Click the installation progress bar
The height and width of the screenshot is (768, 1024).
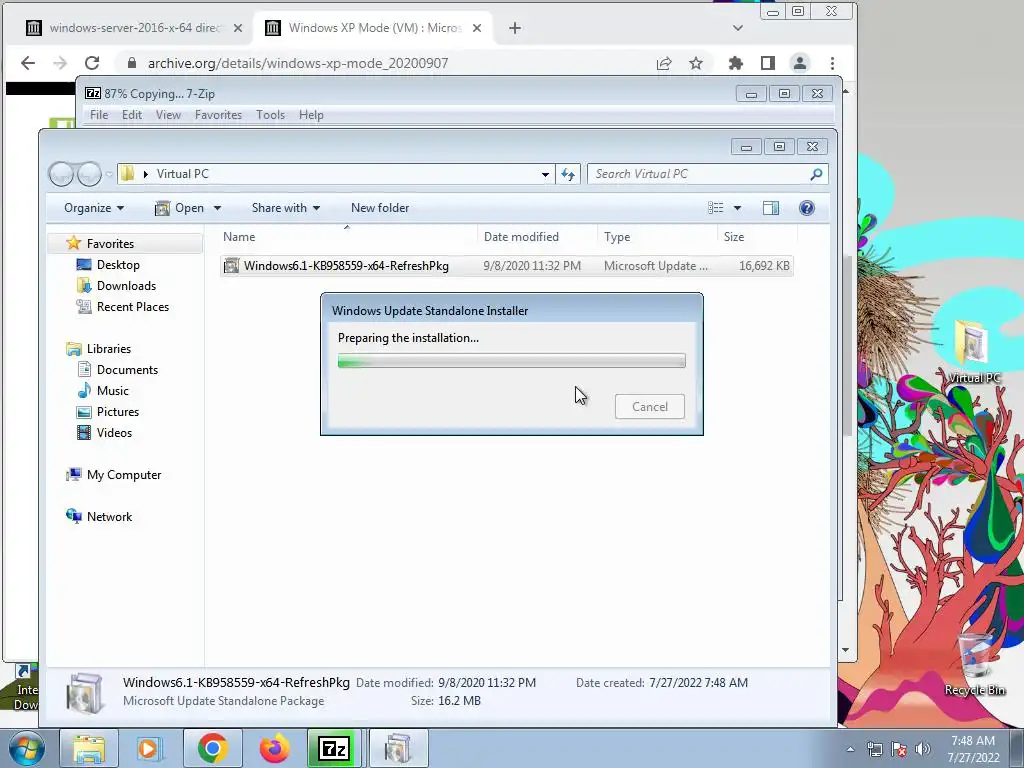coord(511,360)
